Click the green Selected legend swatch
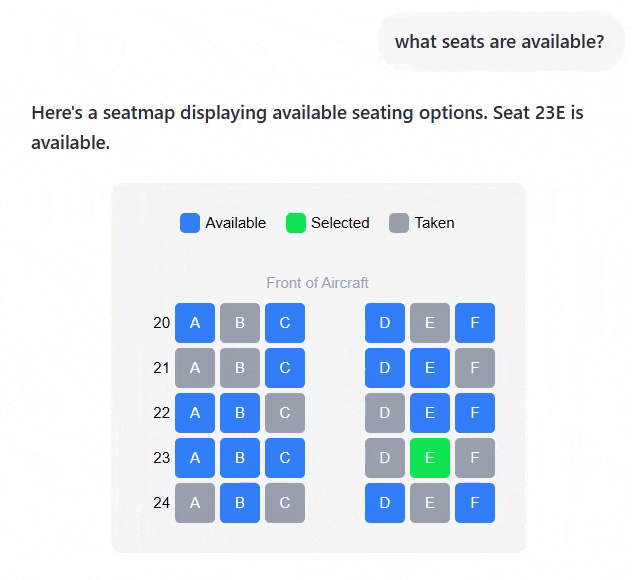Image resolution: width=632 pixels, height=580 pixels. (296, 223)
